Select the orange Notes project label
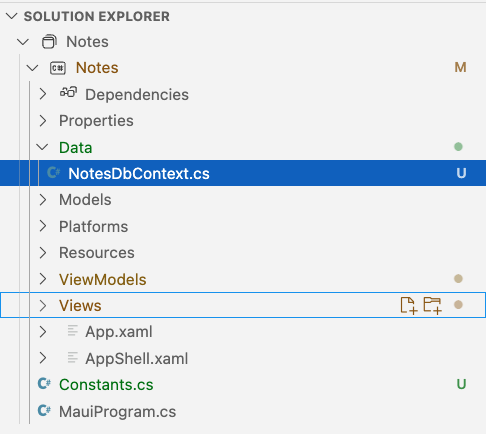This screenshot has width=486, height=434. (x=97, y=68)
